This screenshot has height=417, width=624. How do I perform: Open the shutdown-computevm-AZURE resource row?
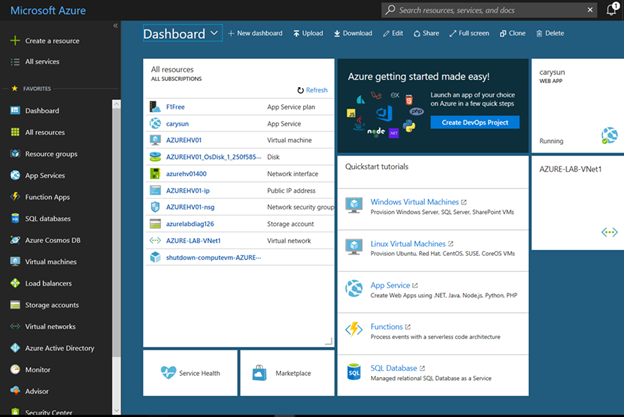tap(240, 257)
